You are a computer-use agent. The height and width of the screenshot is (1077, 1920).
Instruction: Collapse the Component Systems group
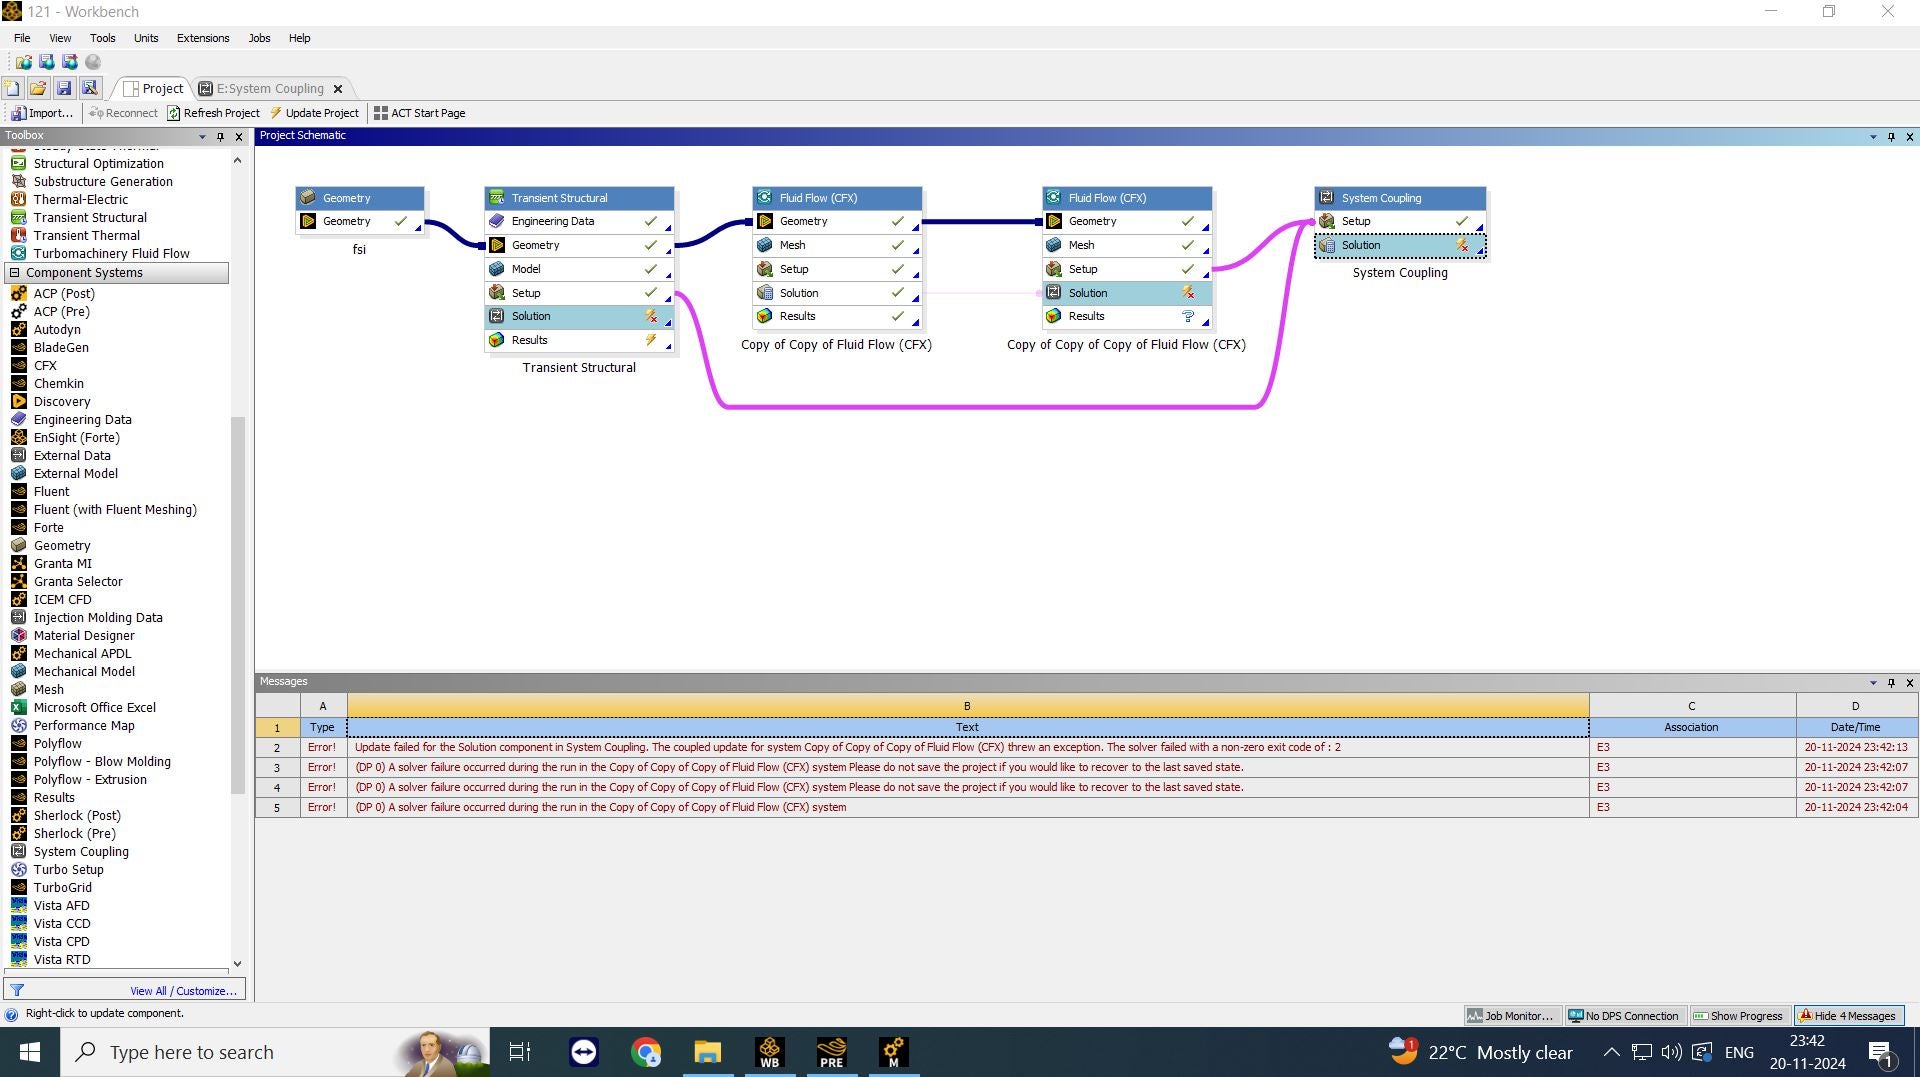14,272
